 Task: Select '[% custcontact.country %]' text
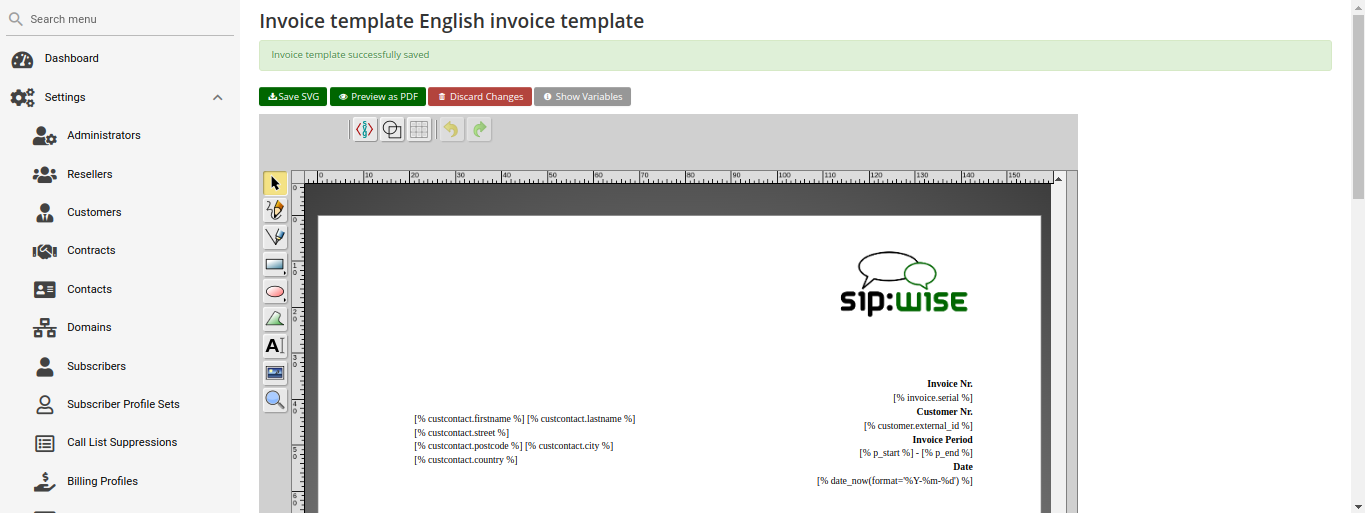coord(466,460)
